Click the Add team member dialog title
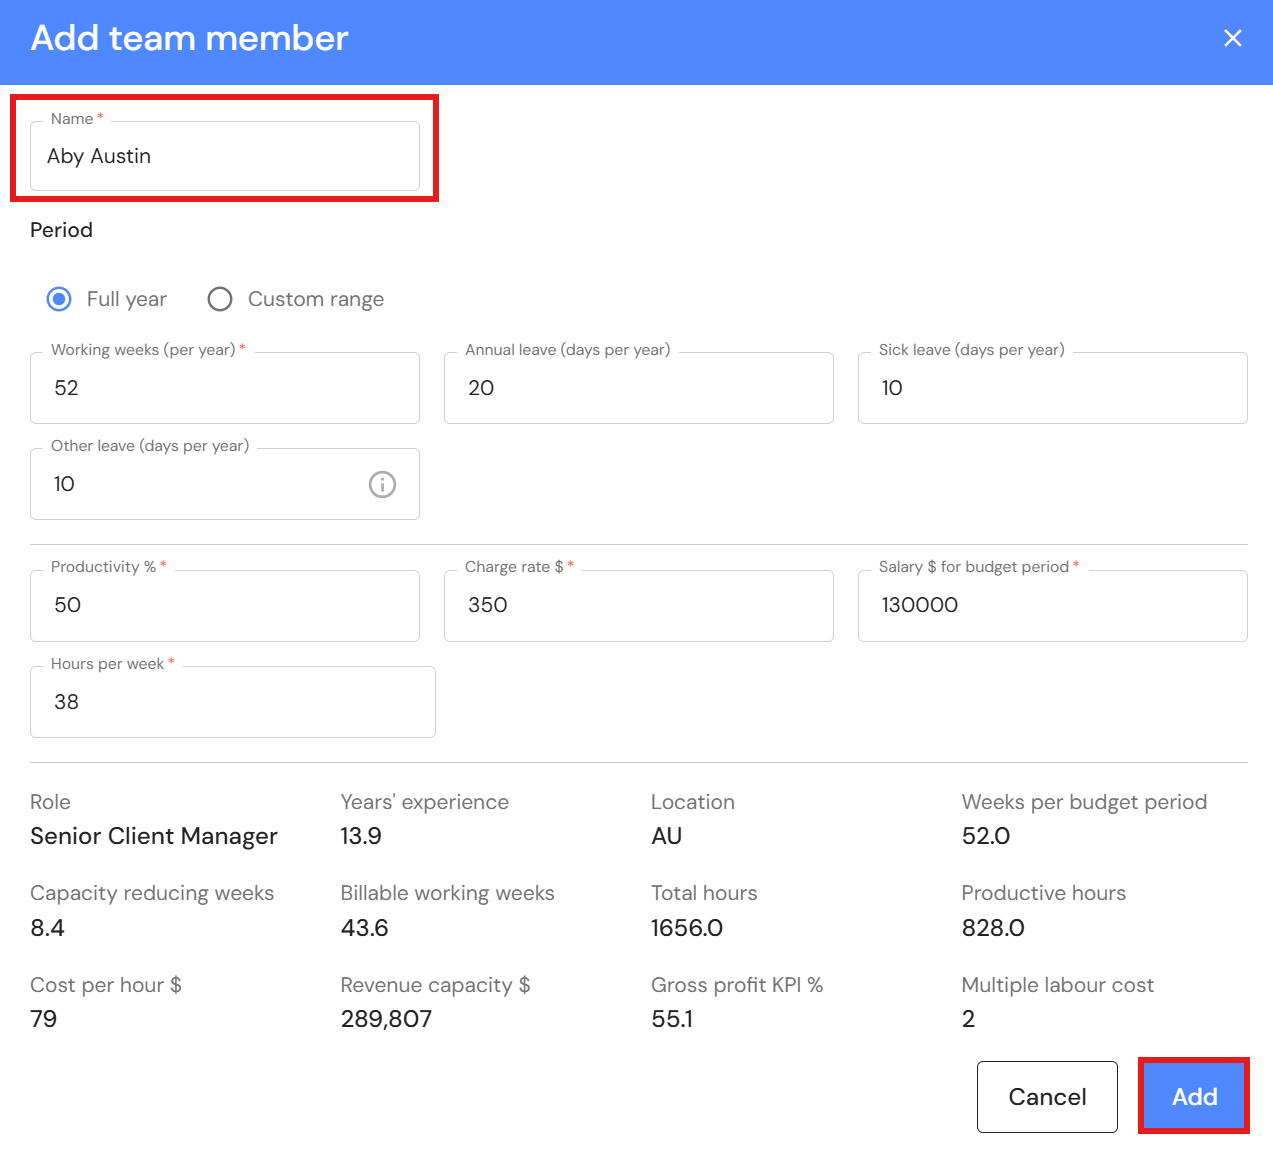The image size is (1273, 1159). click(190, 38)
